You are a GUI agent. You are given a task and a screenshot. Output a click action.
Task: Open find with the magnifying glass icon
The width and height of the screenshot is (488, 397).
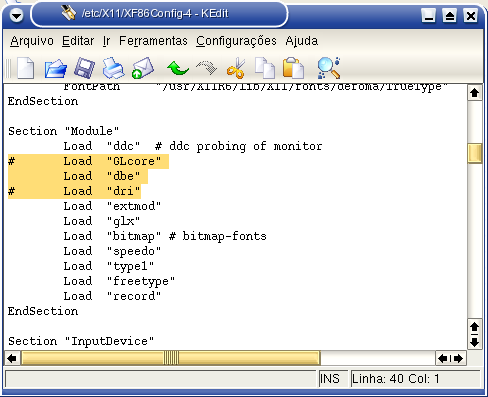pyautogui.click(x=329, y=68)
